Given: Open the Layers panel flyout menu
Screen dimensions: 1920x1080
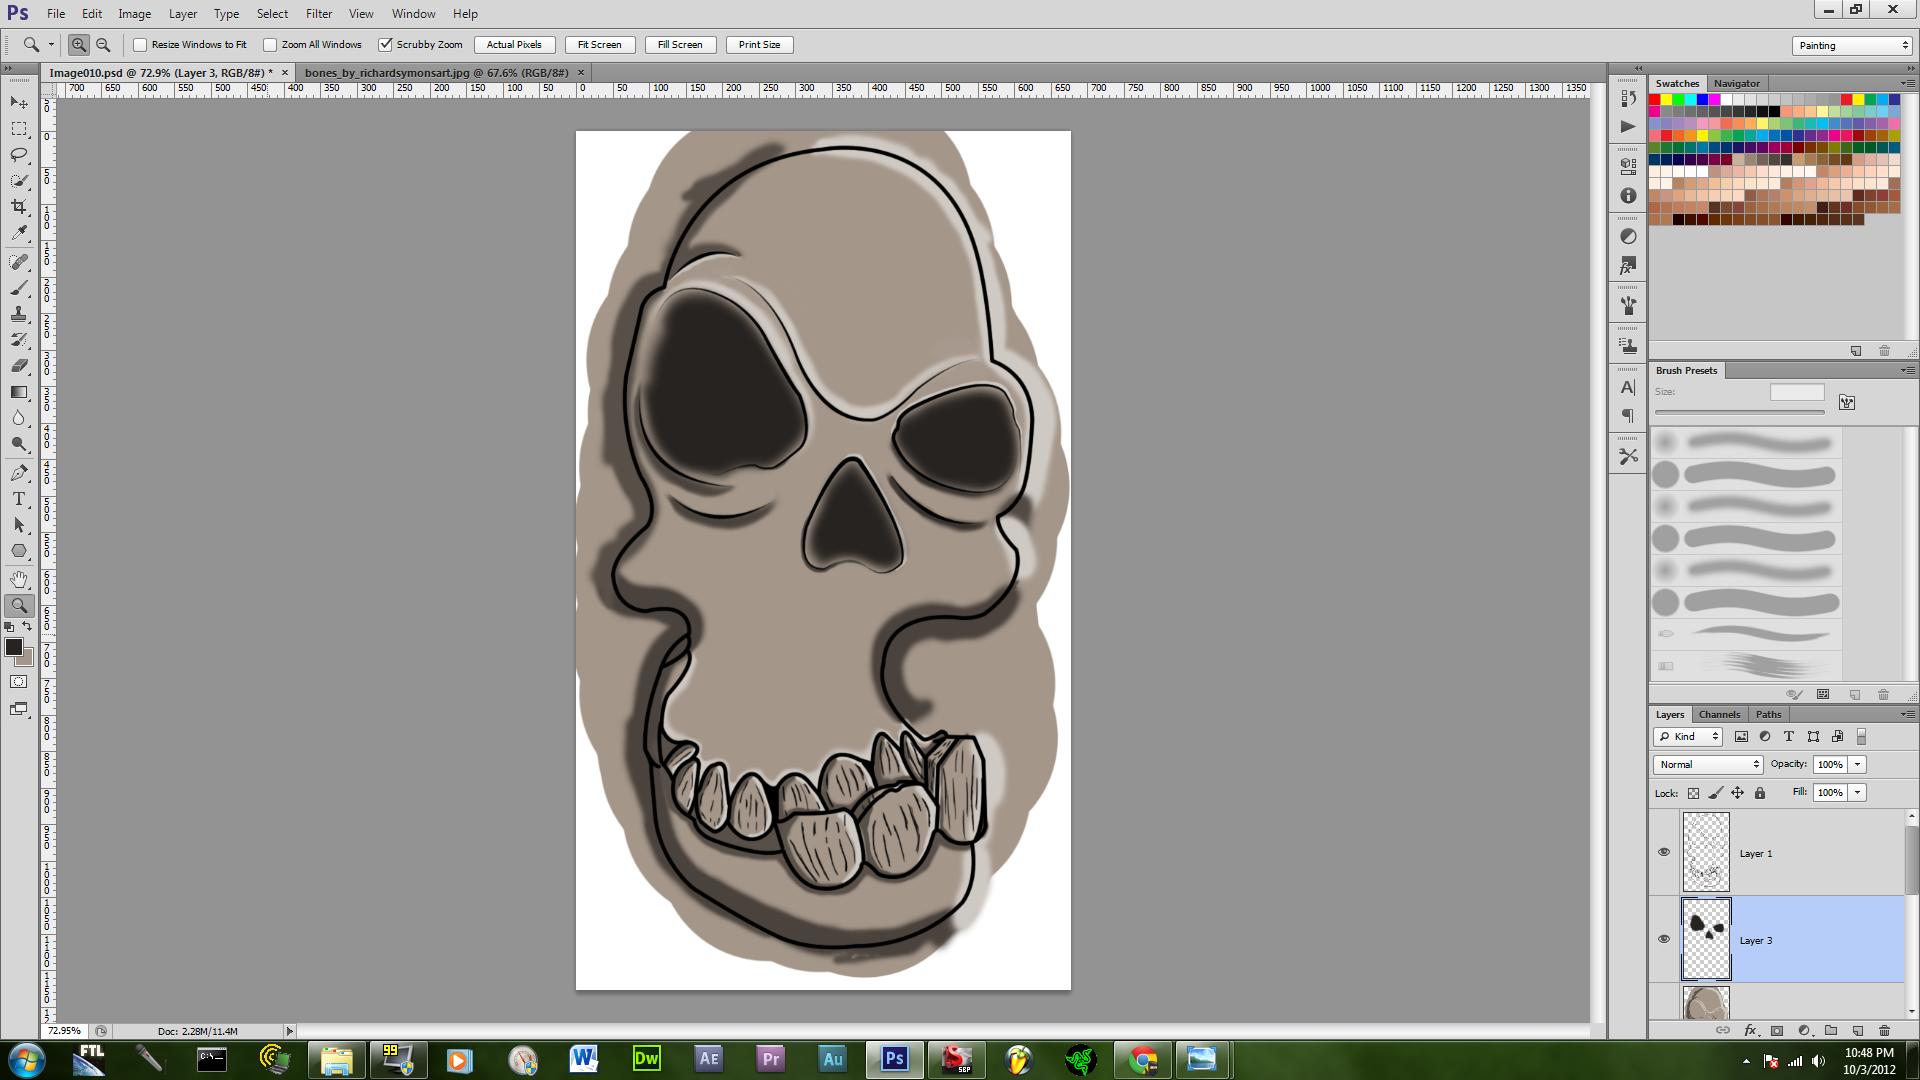Looking at the screenshot, I should coord(1906,714).
